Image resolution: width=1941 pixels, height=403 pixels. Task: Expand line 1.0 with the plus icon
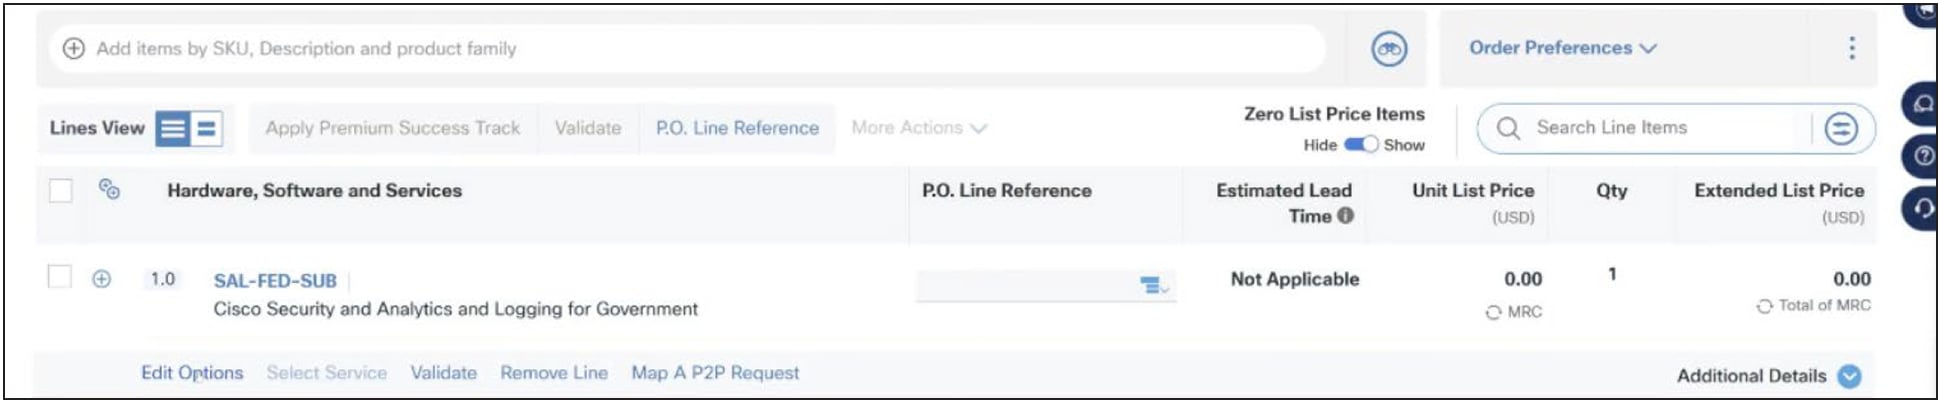(x=102, y=279)
